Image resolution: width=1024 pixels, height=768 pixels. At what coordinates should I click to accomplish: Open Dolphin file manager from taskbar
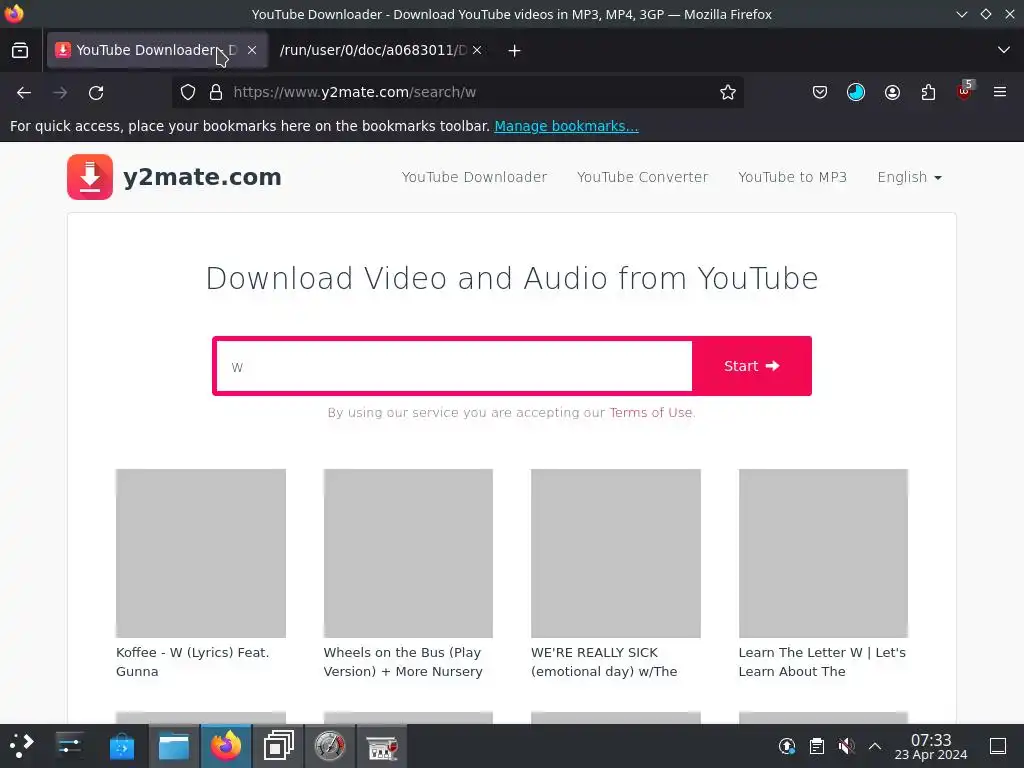pyautogui.click(x=174, y=746)
